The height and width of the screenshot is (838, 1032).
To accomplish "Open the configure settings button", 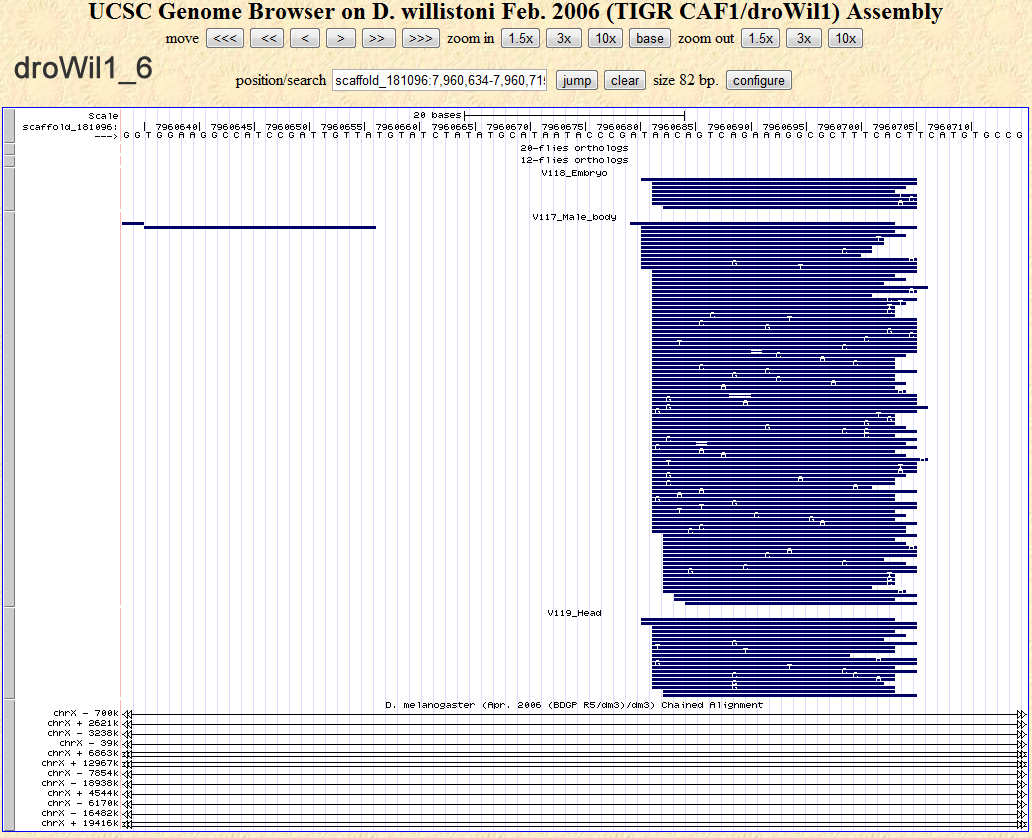I will coord(759,81).
